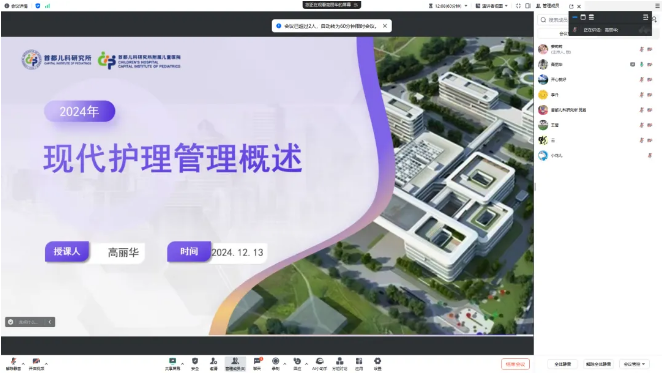Click the red End Meeting button
Screen dimensions: 665x377
515,364
